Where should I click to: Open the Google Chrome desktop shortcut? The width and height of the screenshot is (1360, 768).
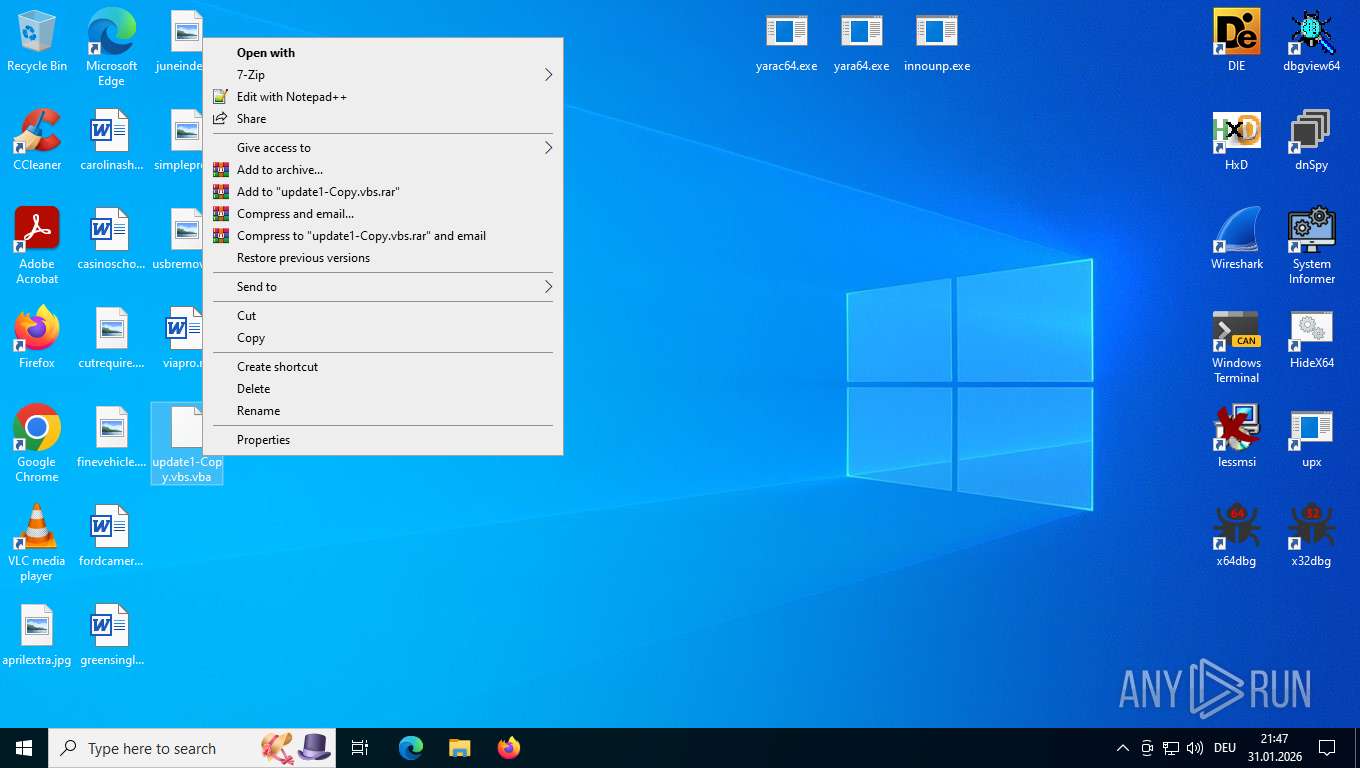coord(37,444)
